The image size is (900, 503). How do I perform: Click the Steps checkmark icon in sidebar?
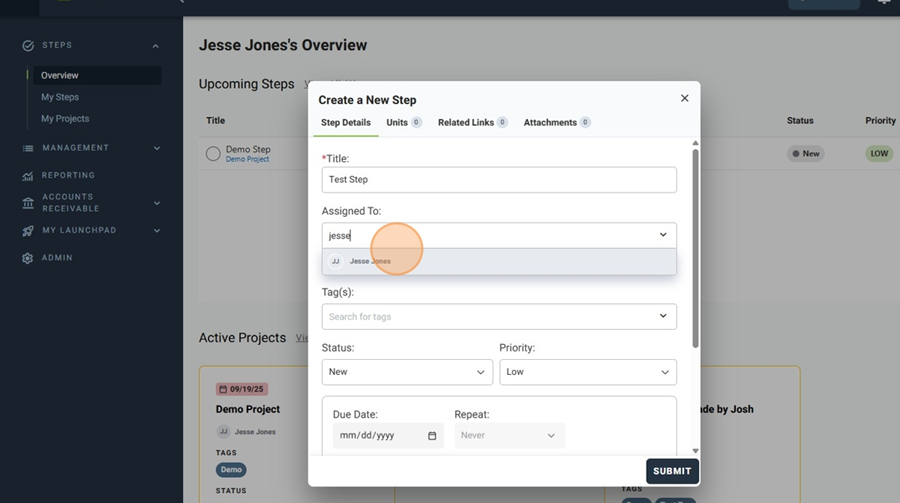point(28,45)
